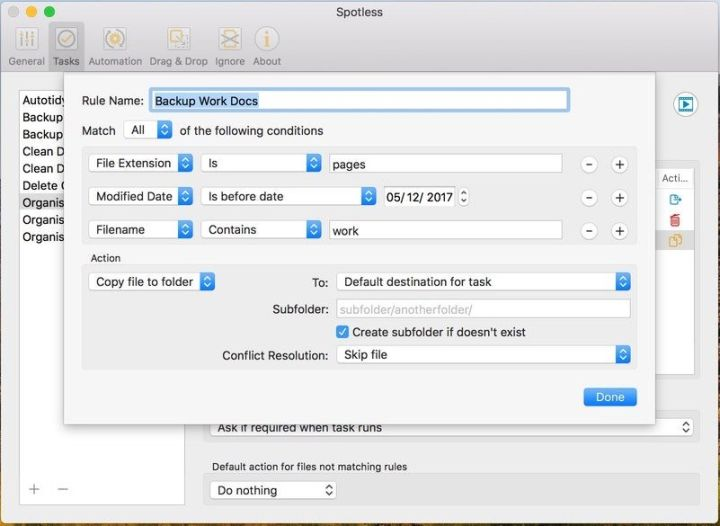Remove selected task with minus button
The width and height of the screenshot is (720, 526).
(x=63, y=489)
